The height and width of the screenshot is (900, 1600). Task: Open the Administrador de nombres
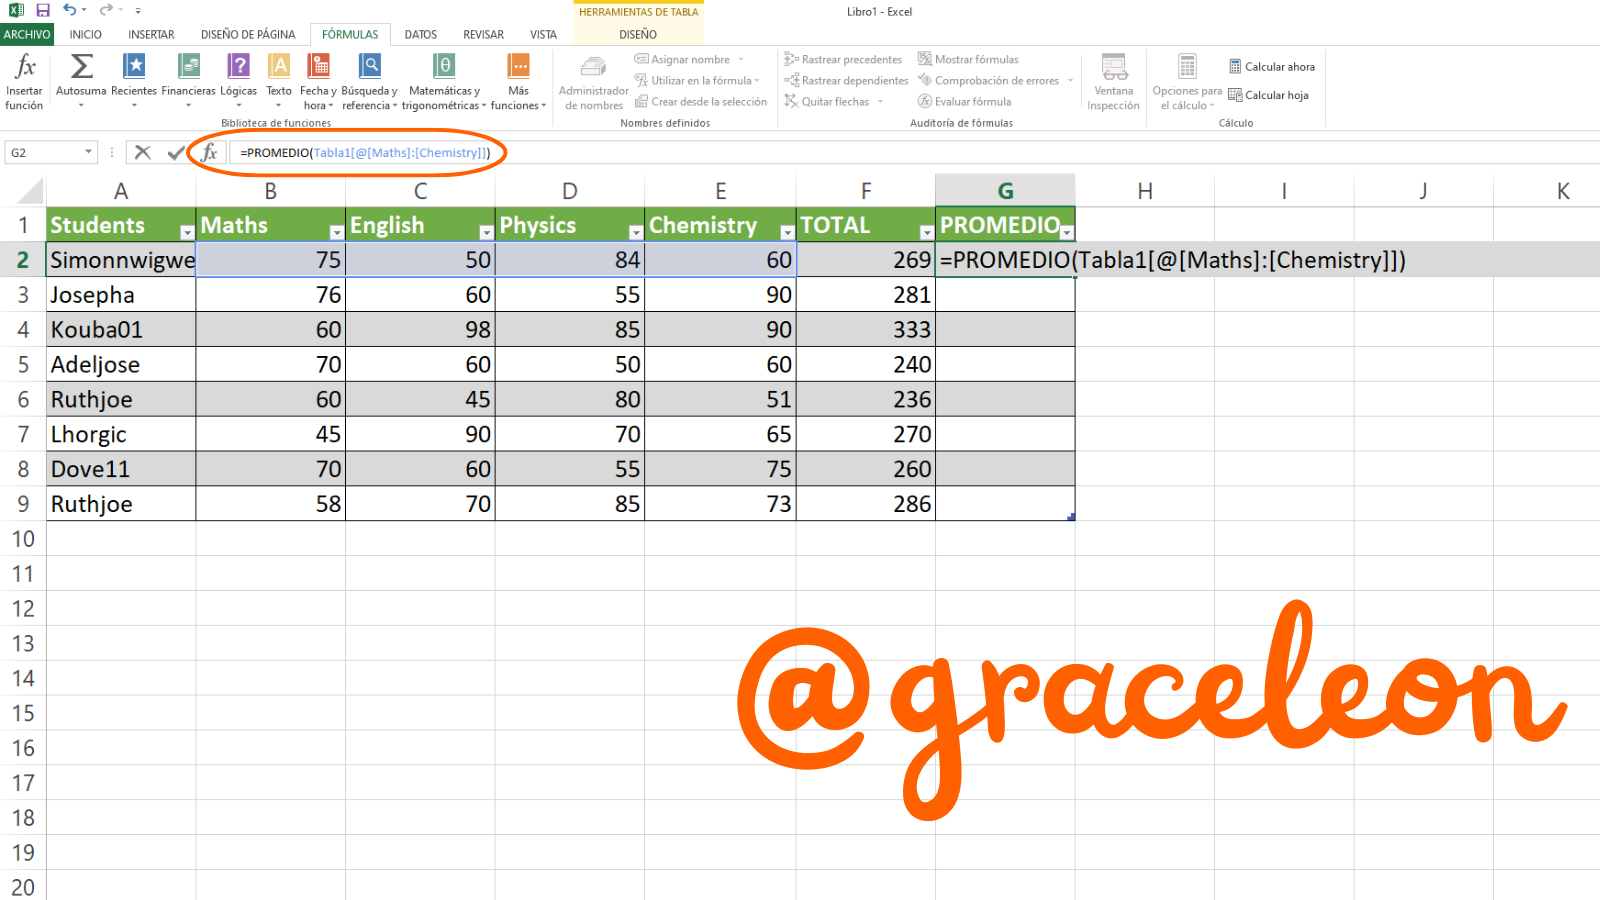coord(594,82)
